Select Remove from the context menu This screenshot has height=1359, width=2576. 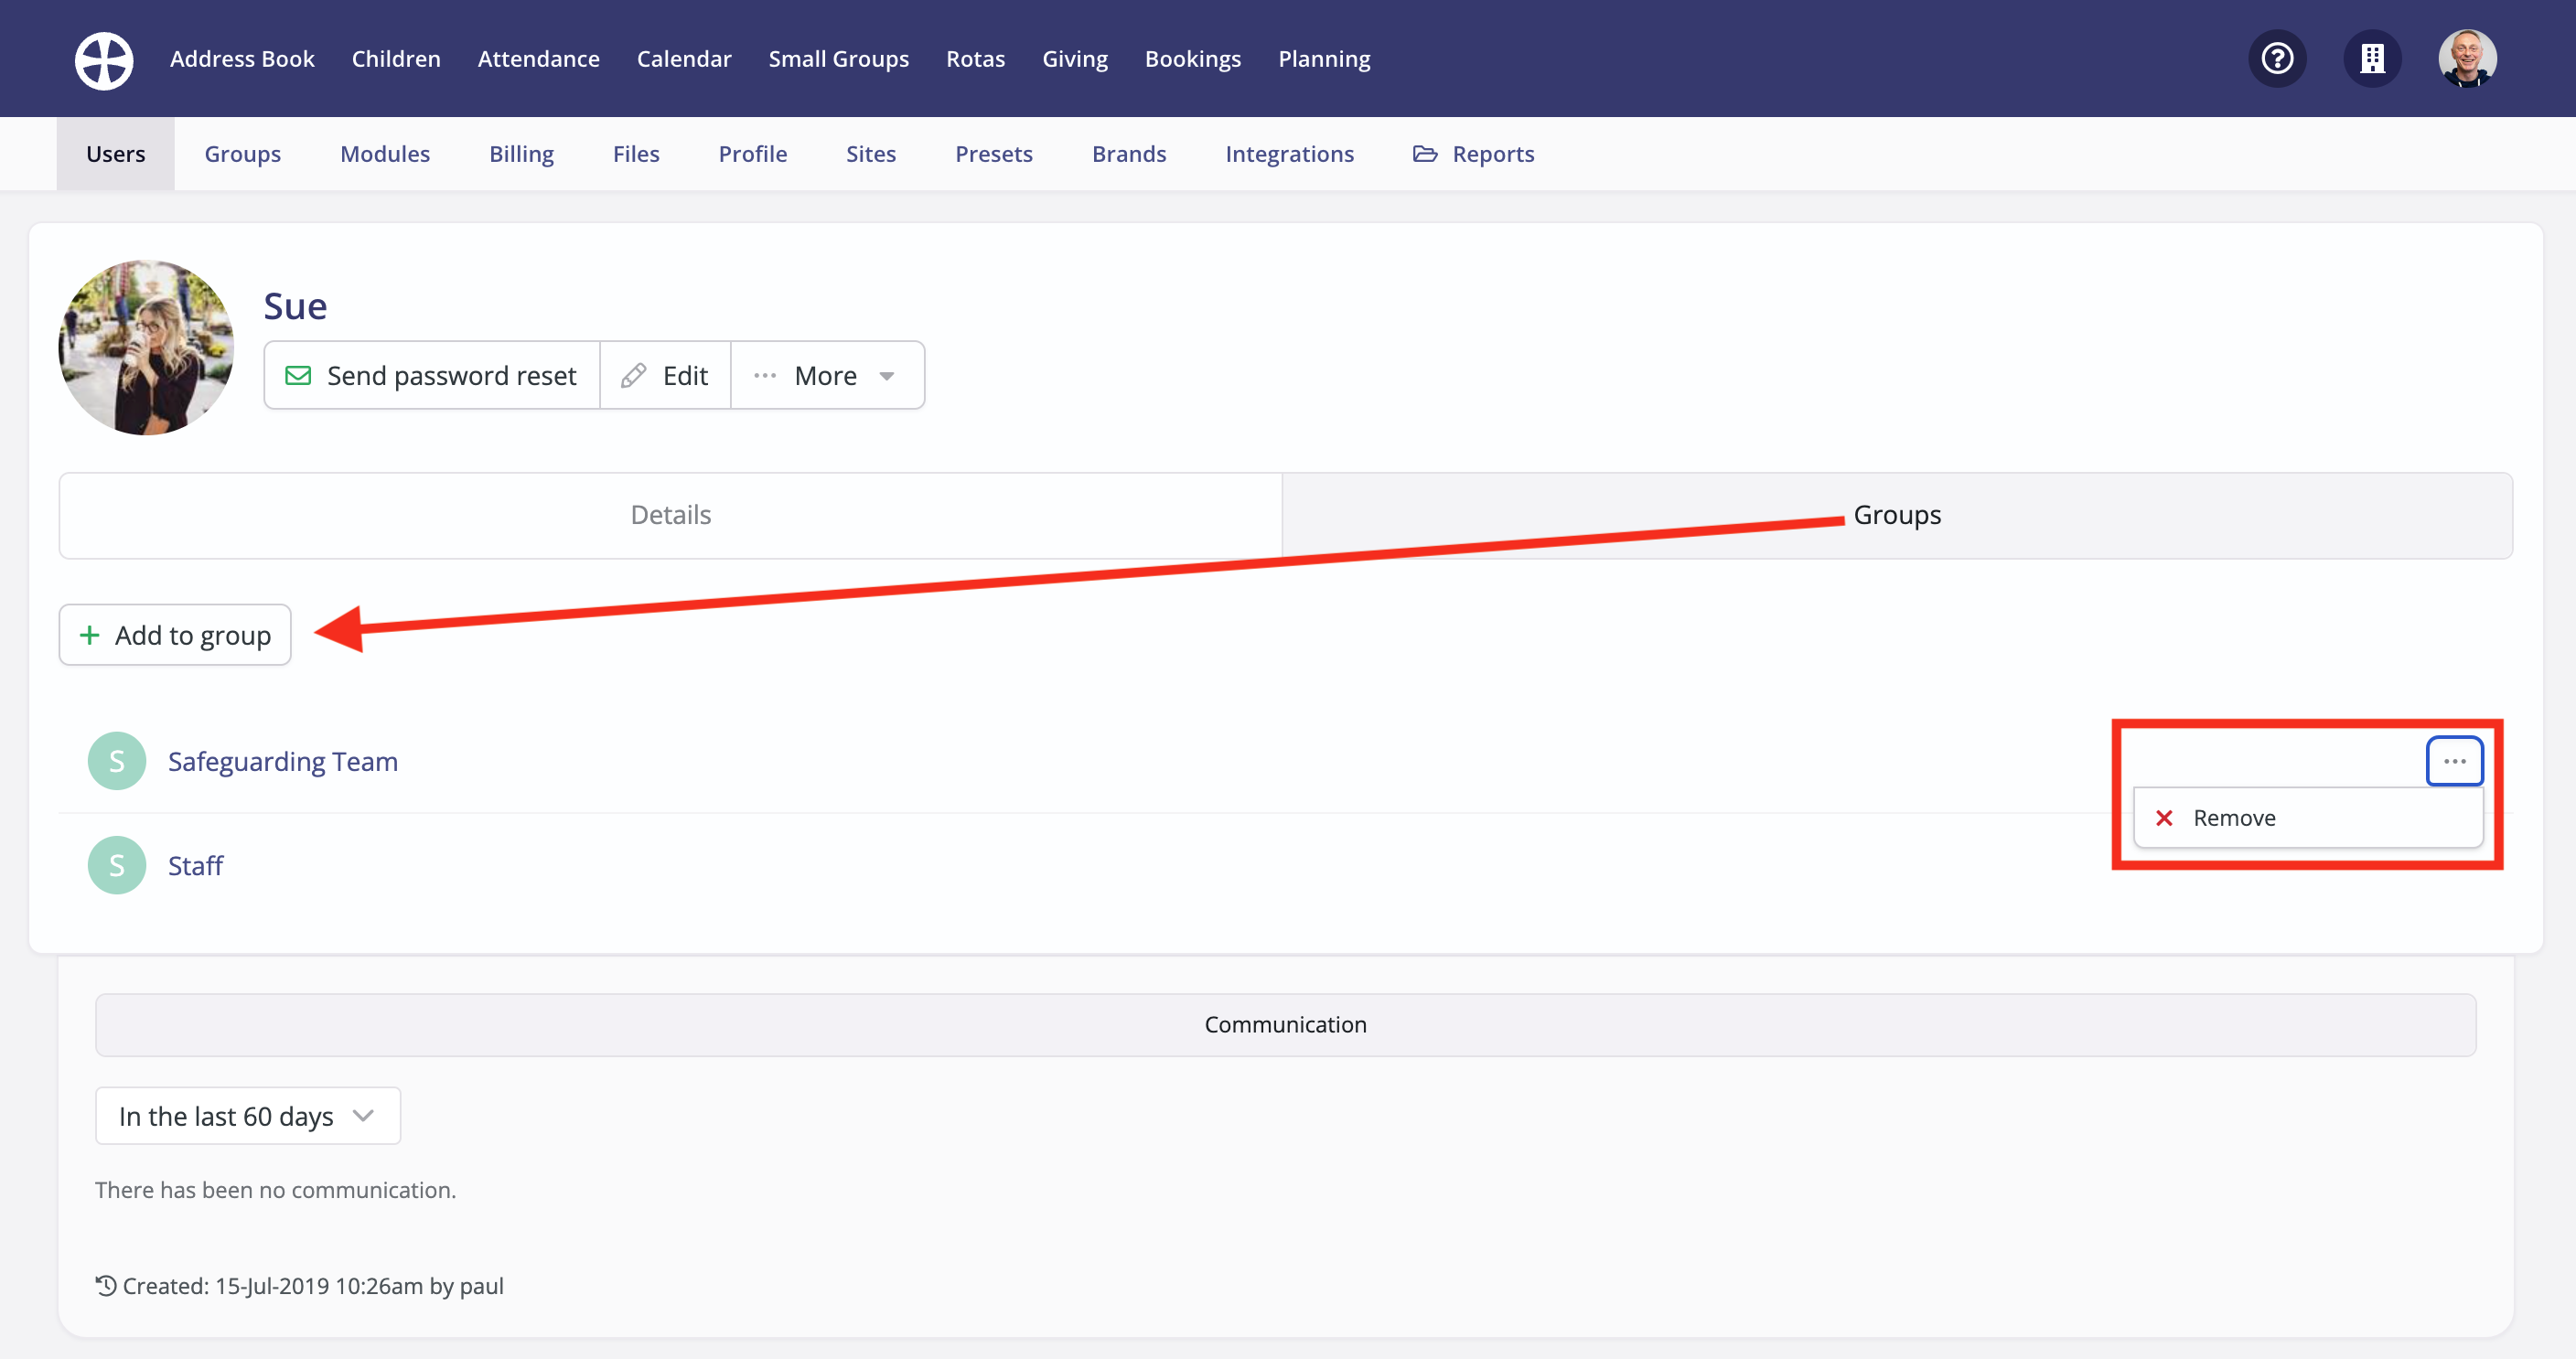click(x=2236, y=818)
